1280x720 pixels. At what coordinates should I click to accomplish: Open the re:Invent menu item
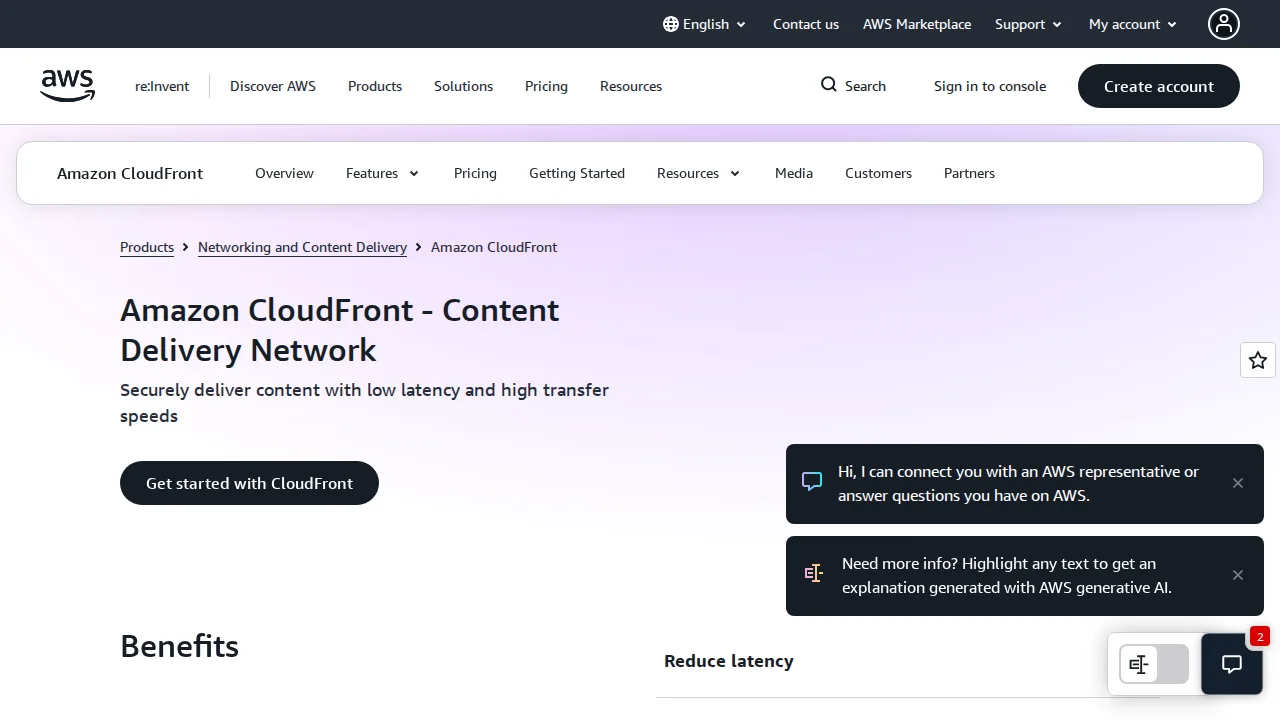pyautogui.click(x=162, y=86)
